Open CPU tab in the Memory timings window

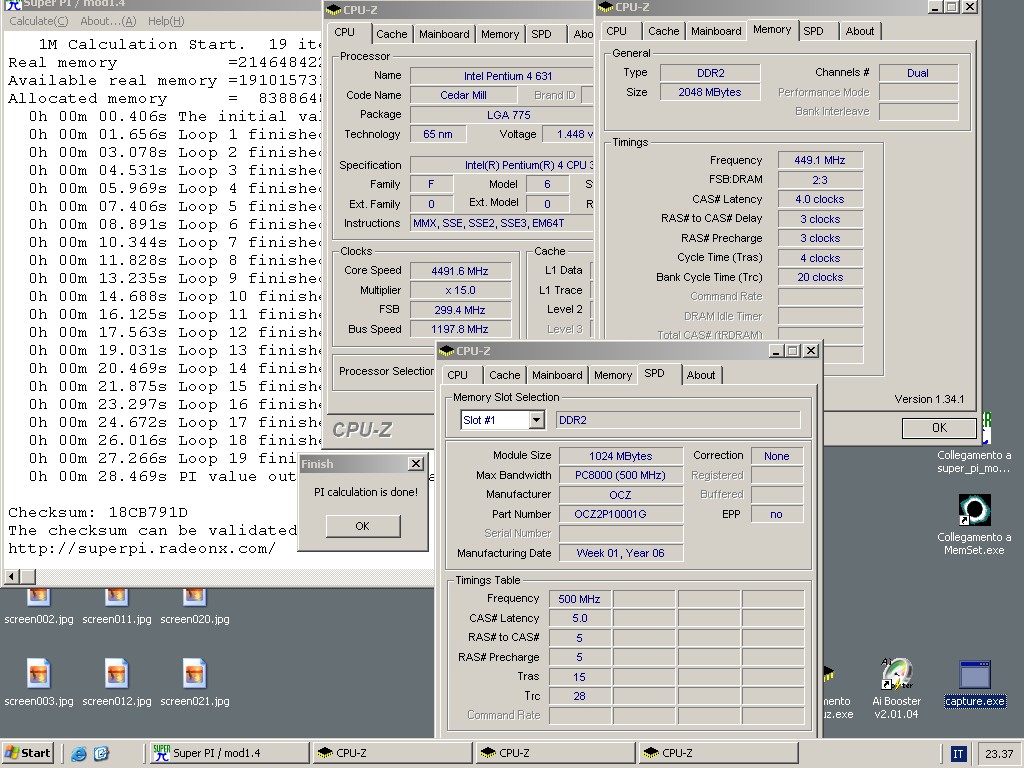pyautogui.click(x=616, y=31)
